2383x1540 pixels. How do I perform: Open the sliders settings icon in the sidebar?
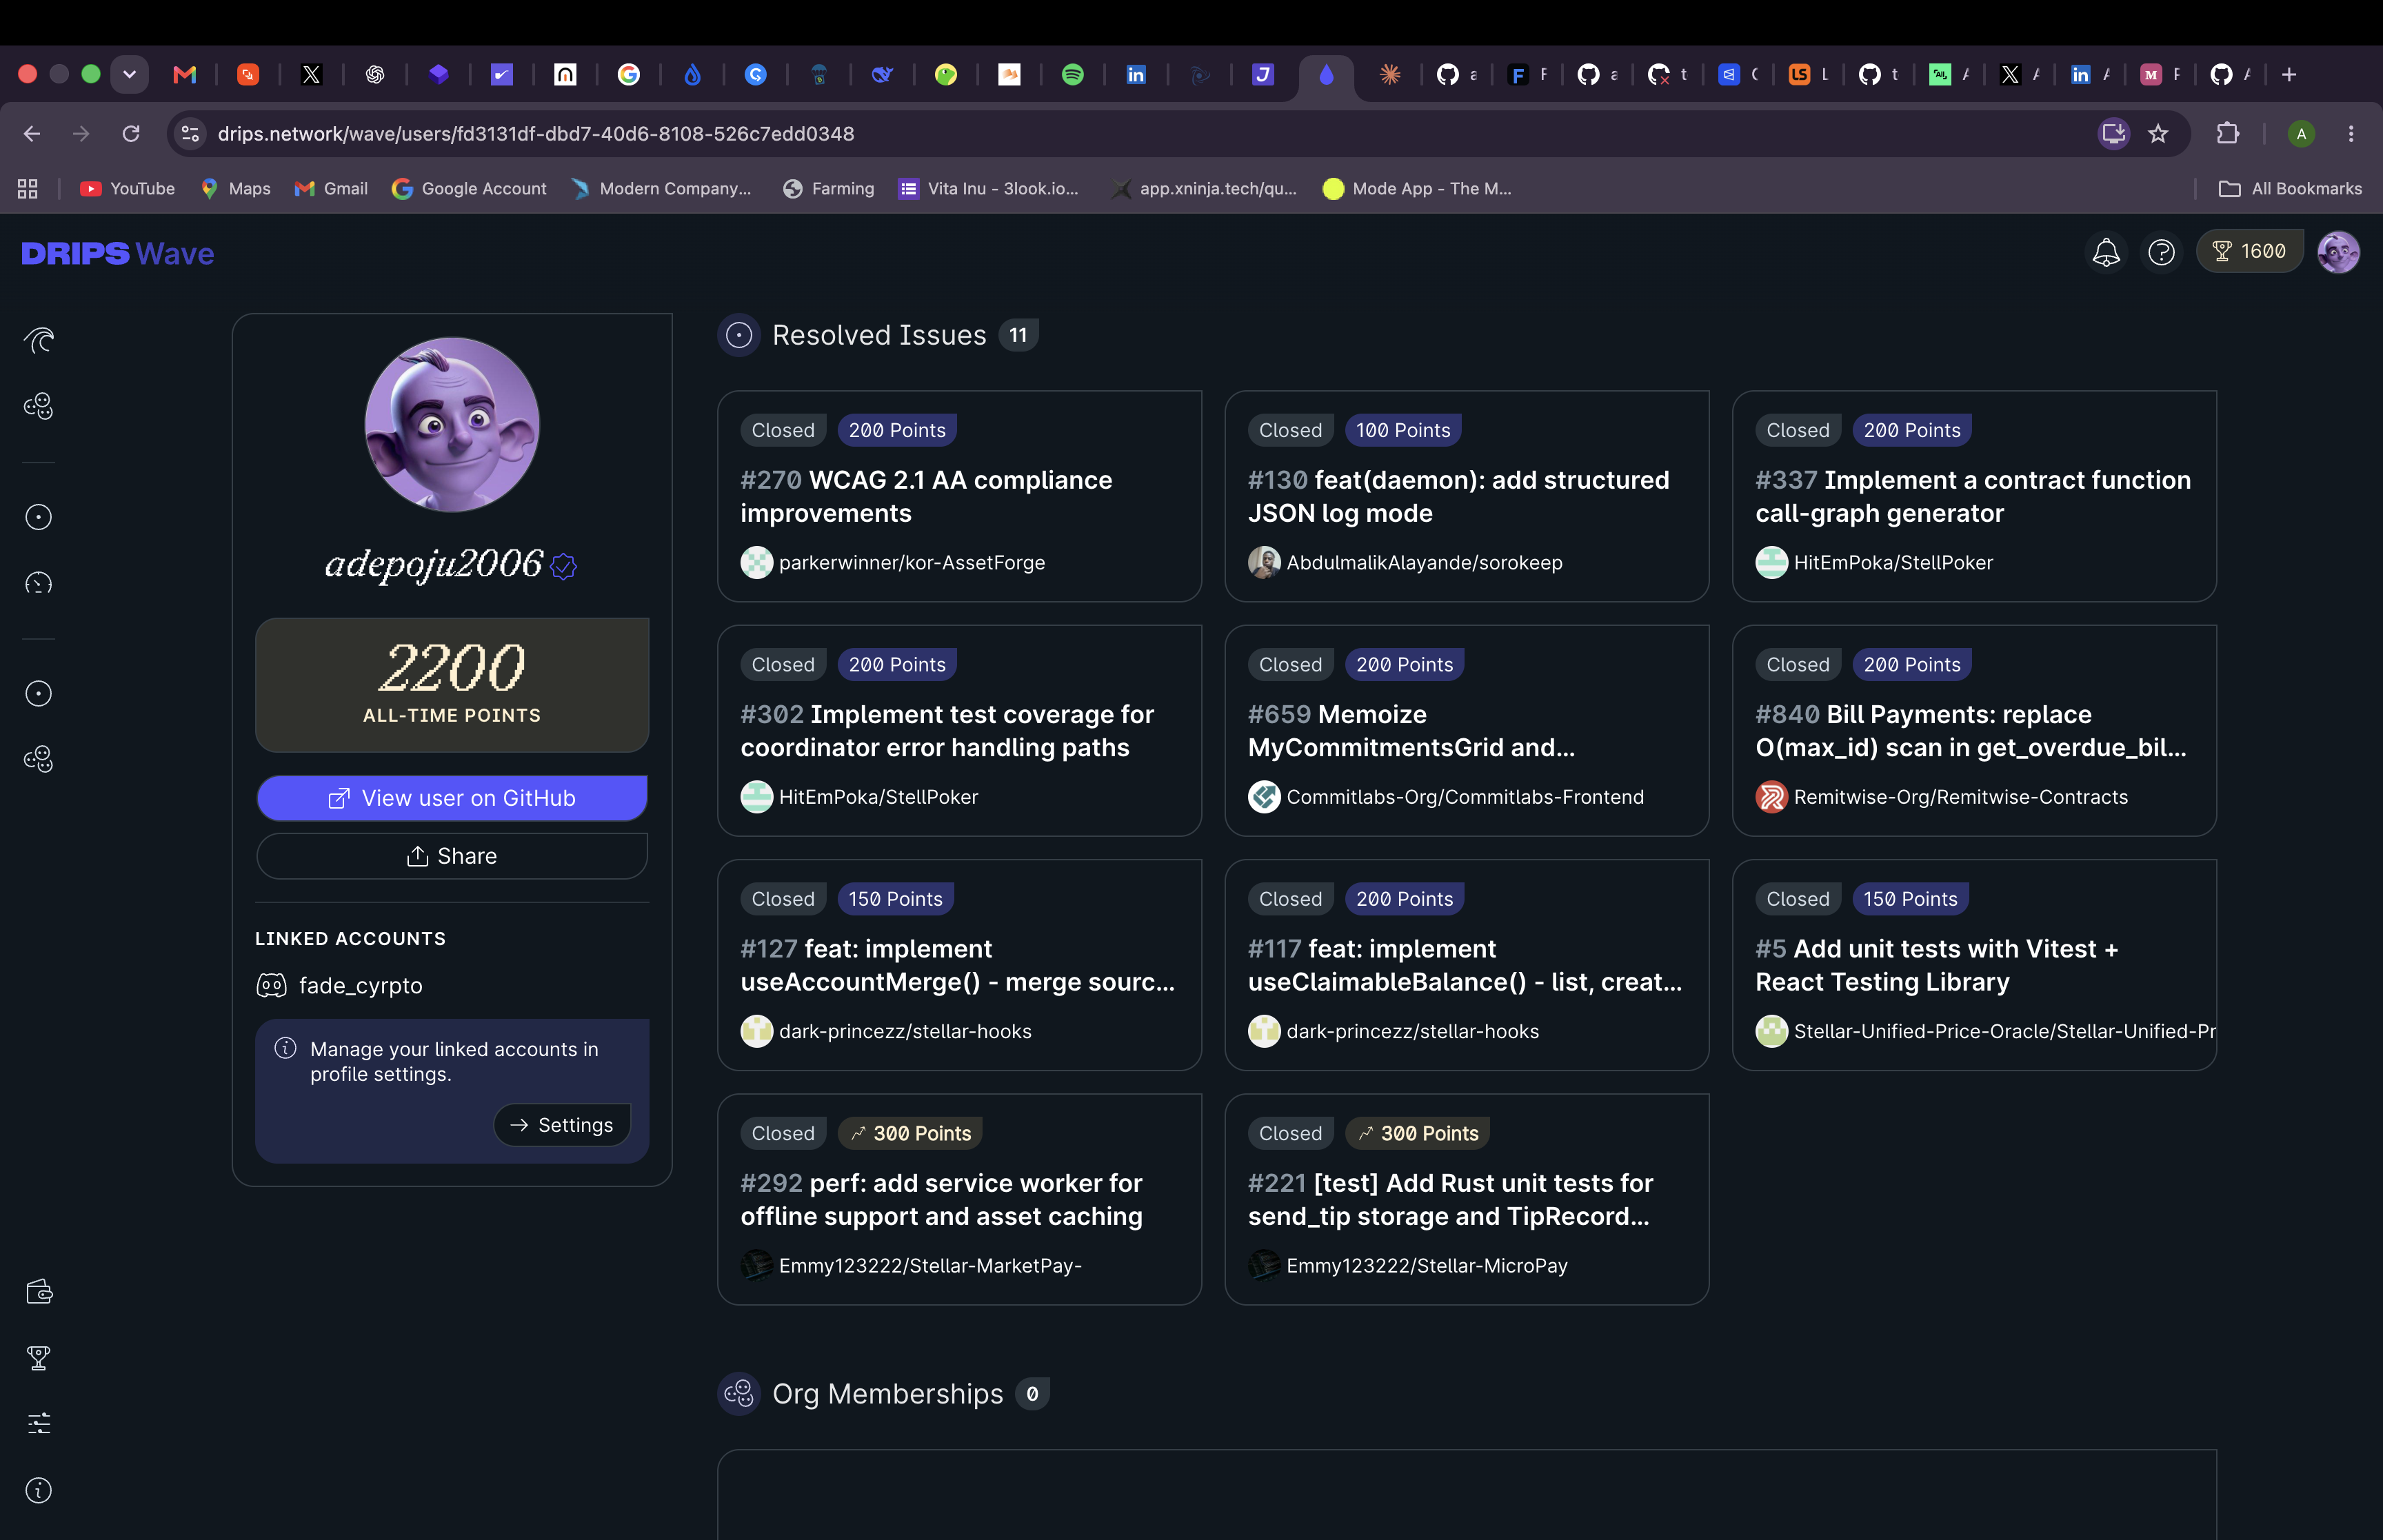[38, 1424]
